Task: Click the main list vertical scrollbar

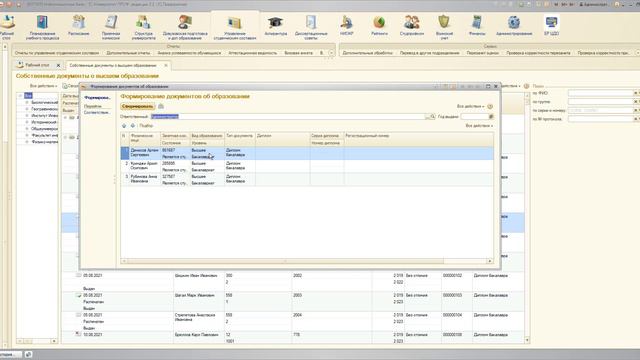Action: point(527,218)
